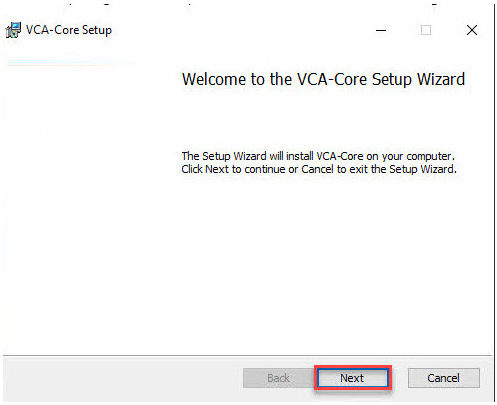Image resolution: width=497 pixels, height=405 pixels.
Task: Cancel the VCA-Core installation
Action: tap(444, 378)
